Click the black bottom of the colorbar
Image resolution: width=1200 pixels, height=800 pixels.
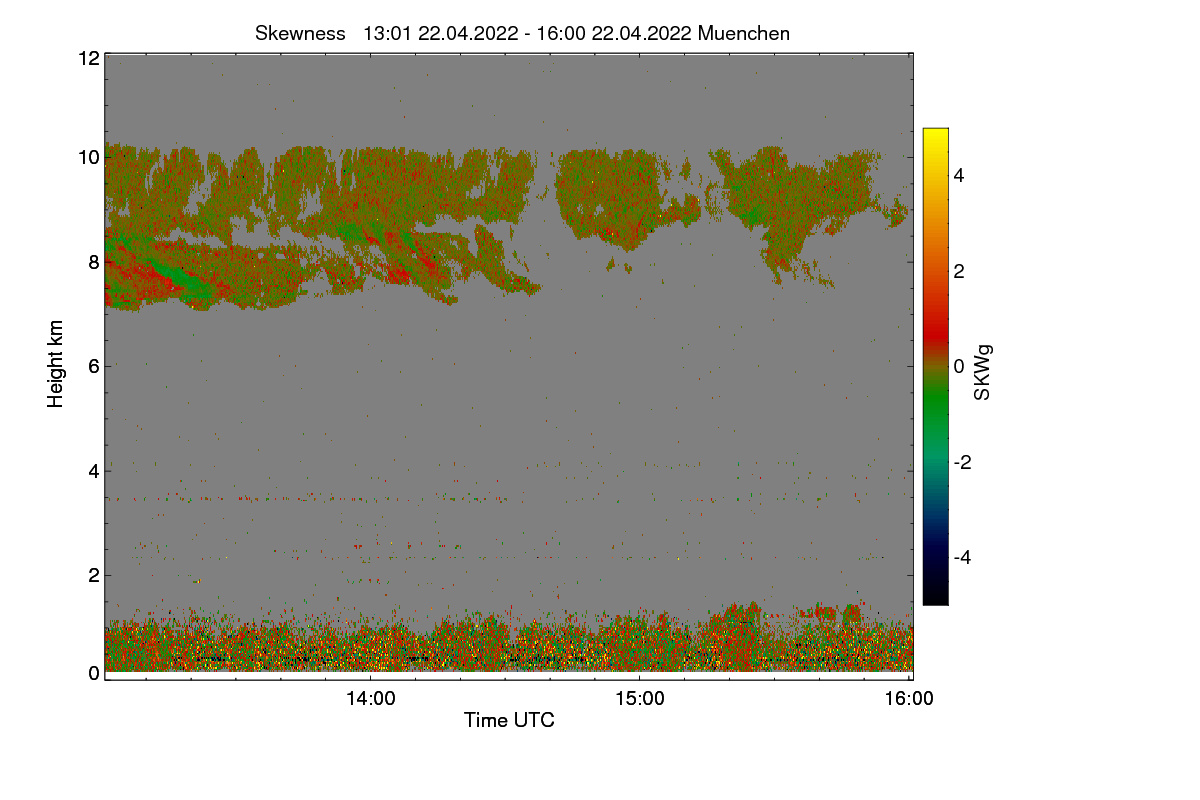click(935, 595)
